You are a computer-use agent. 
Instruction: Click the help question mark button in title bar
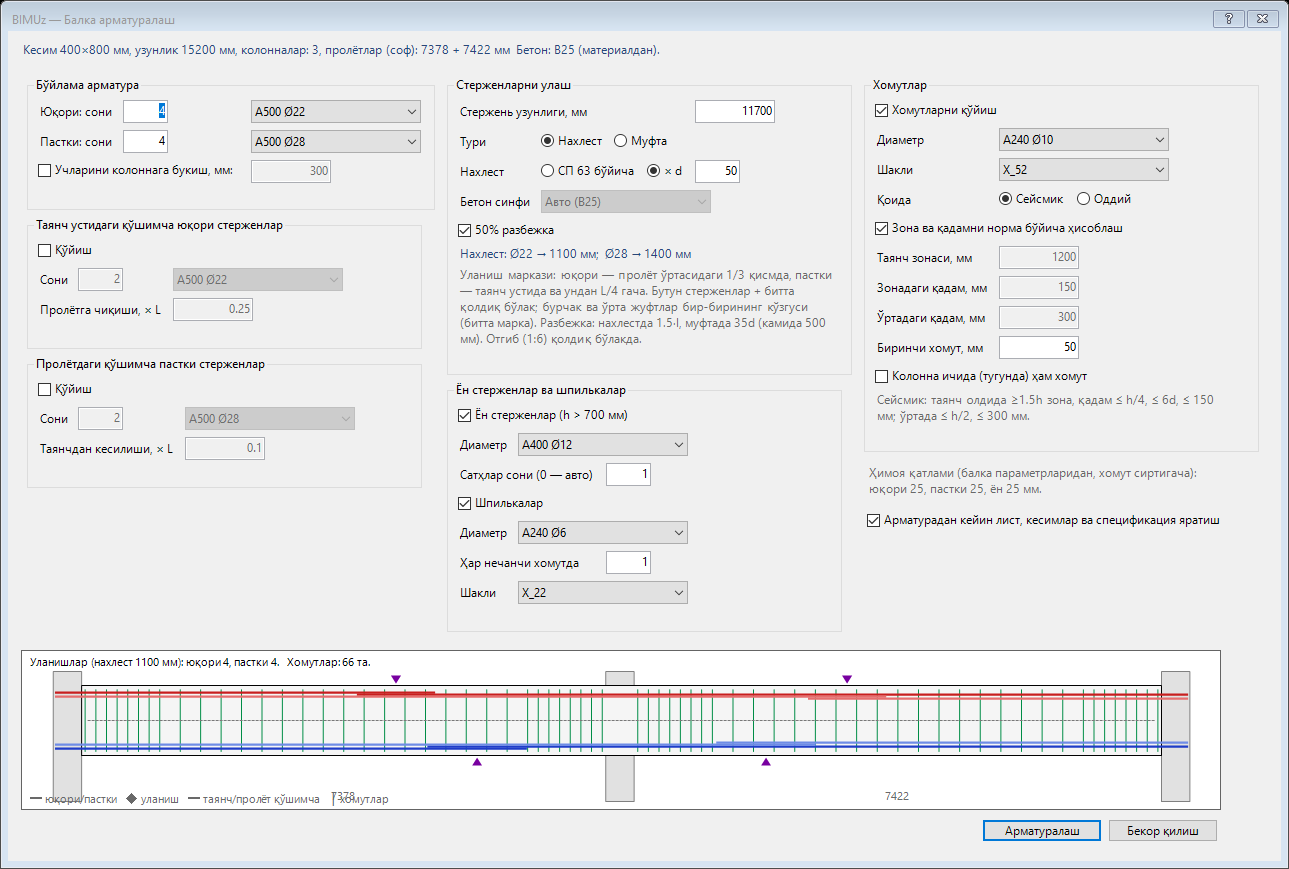click(x=1227, y=19)
